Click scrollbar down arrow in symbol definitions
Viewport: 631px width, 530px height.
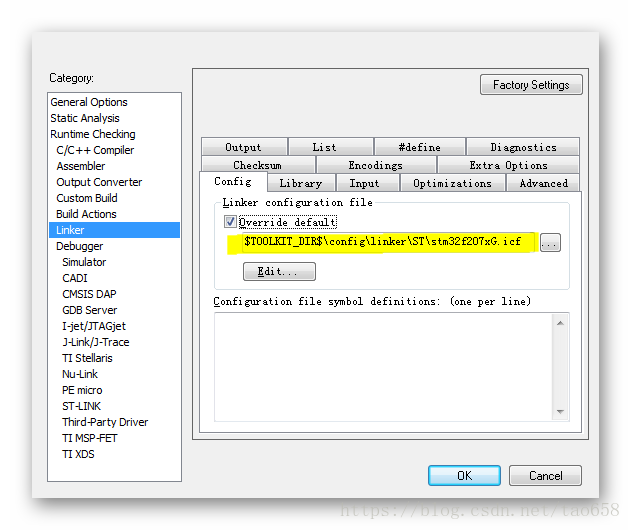[x=560, y=411]
